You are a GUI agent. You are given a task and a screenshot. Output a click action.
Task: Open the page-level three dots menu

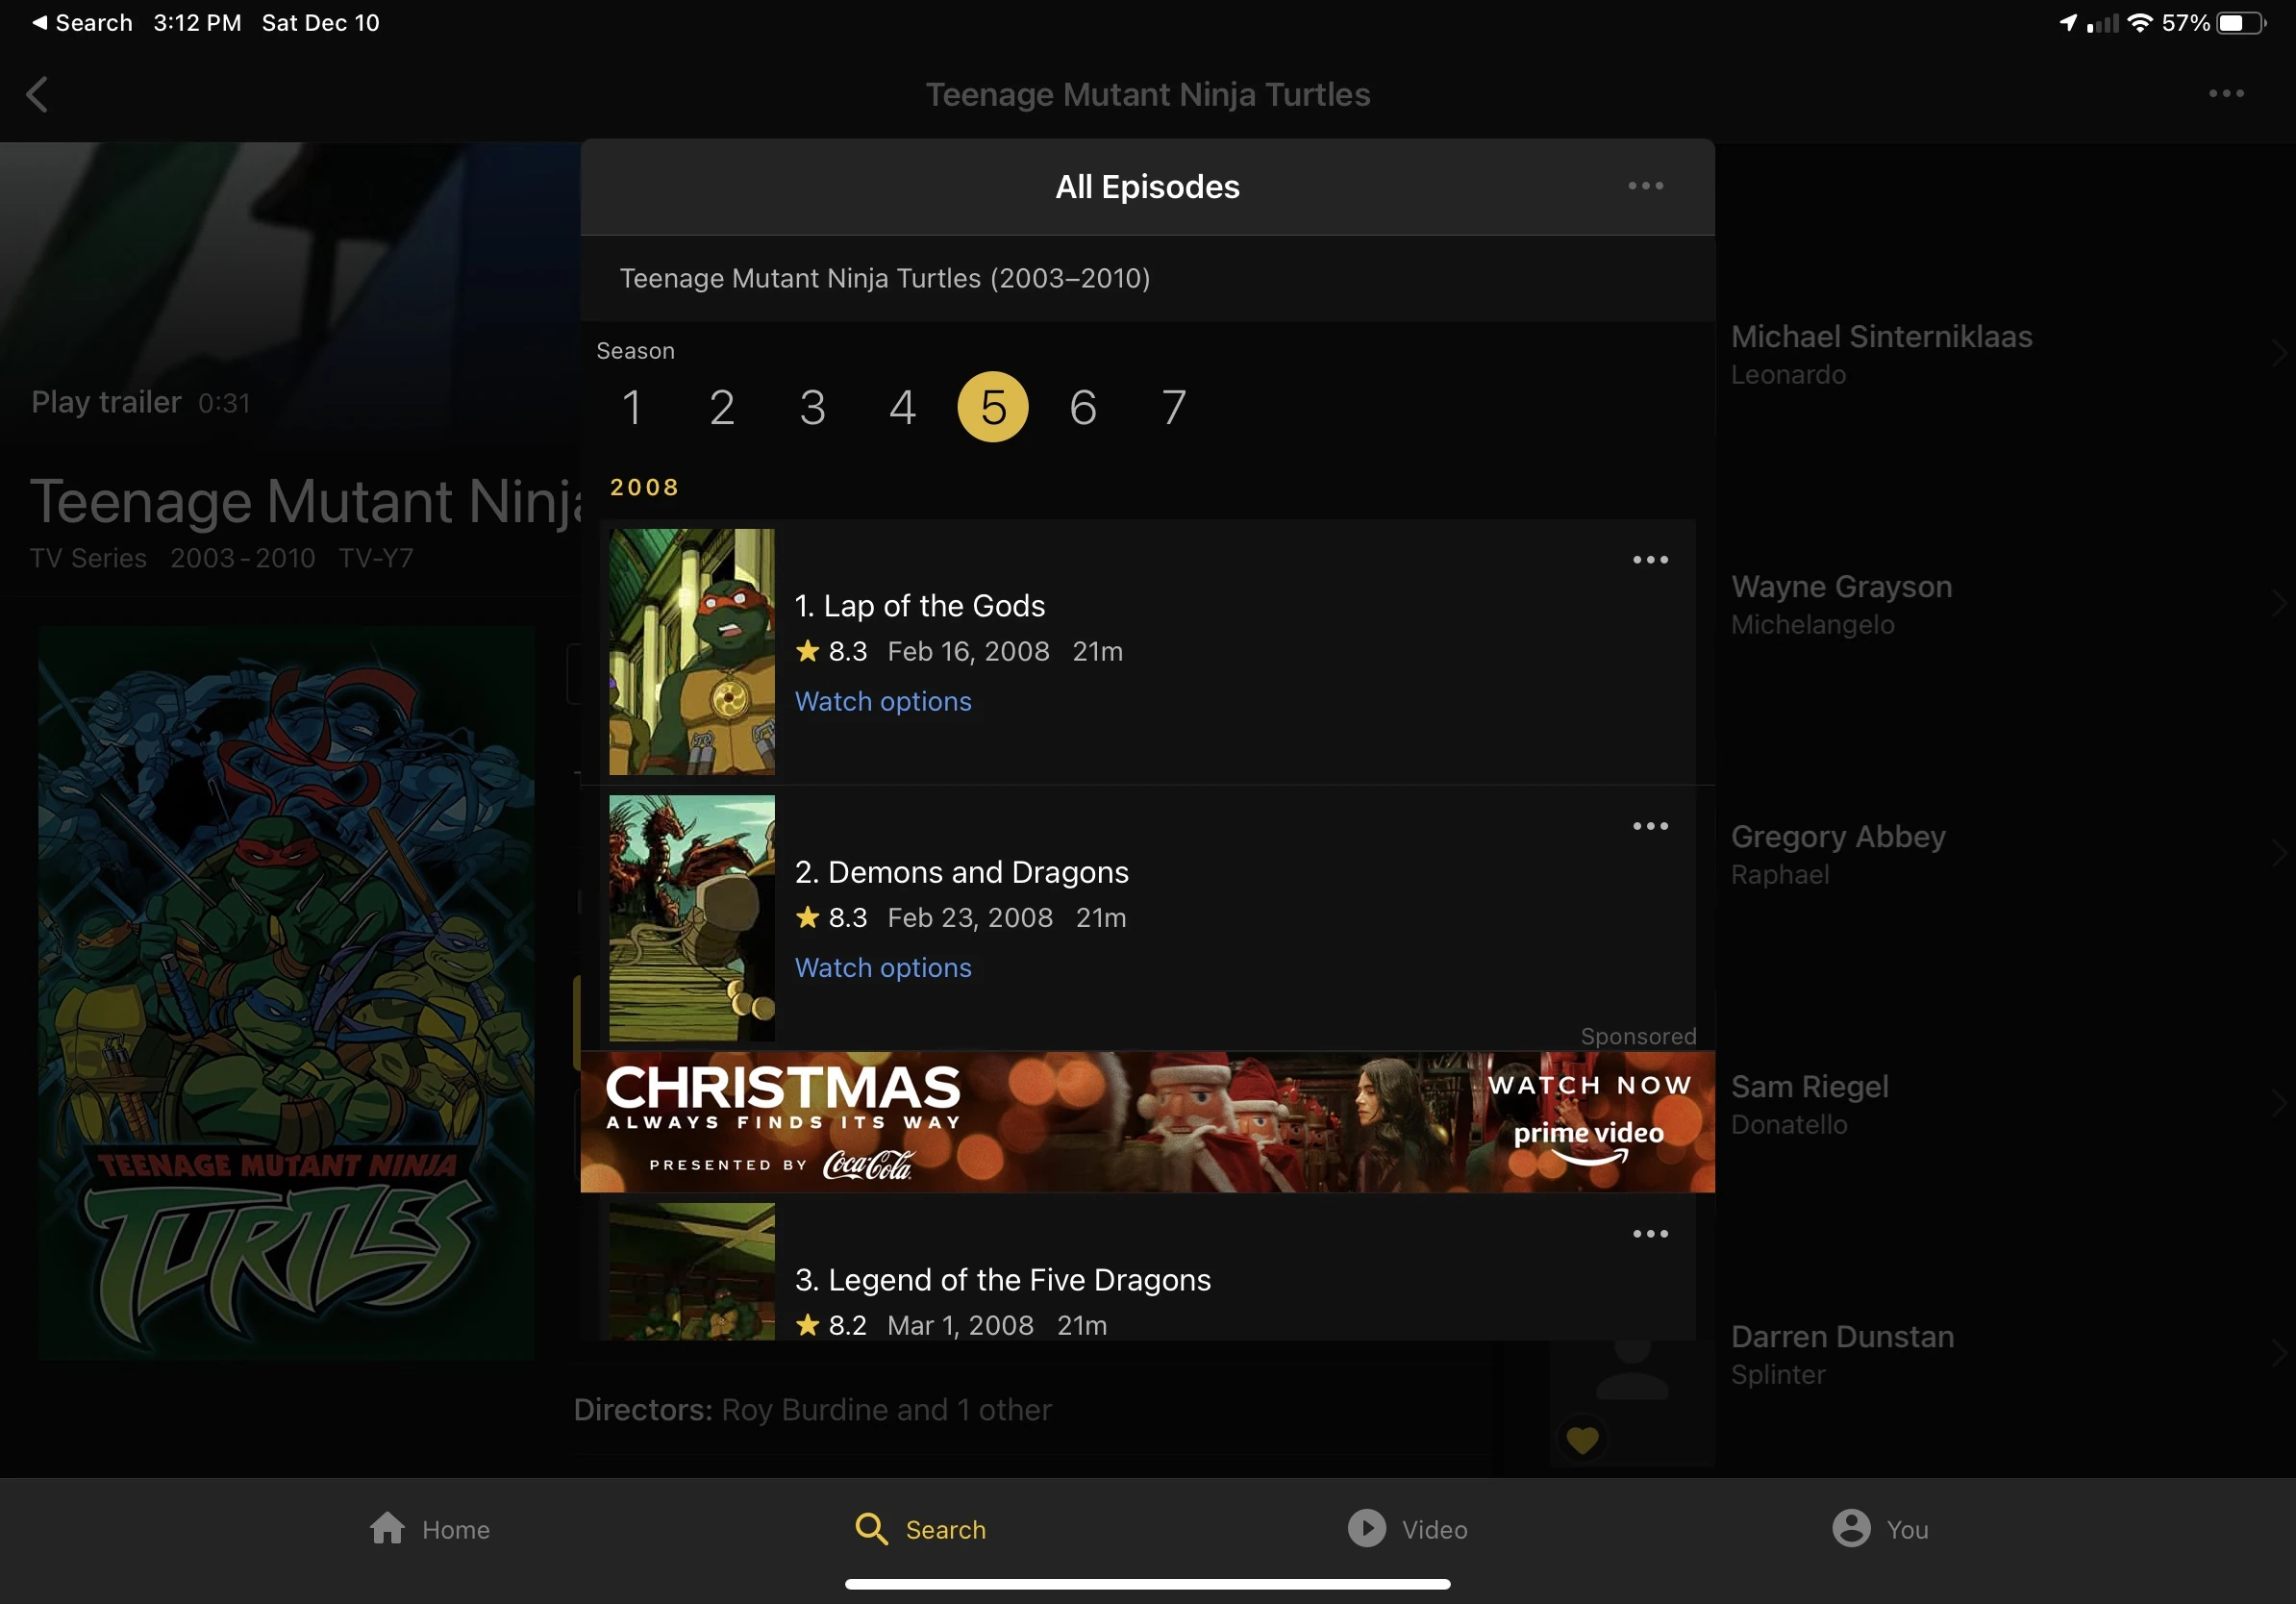(x=2226, y=94)
